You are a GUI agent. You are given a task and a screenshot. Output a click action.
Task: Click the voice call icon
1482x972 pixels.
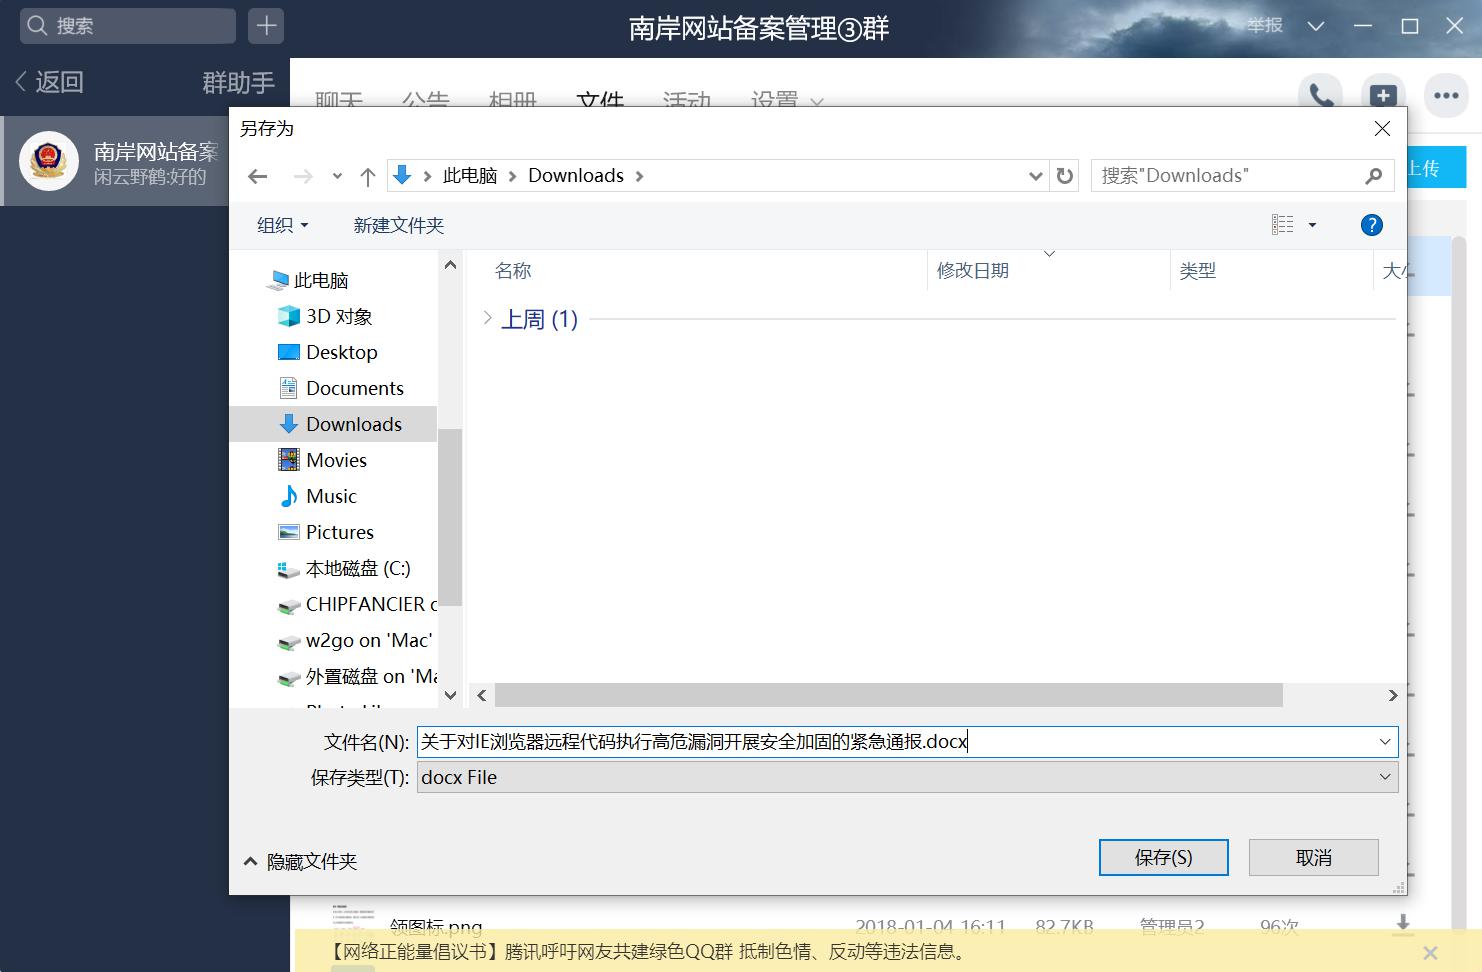(x=1320, y=95)
